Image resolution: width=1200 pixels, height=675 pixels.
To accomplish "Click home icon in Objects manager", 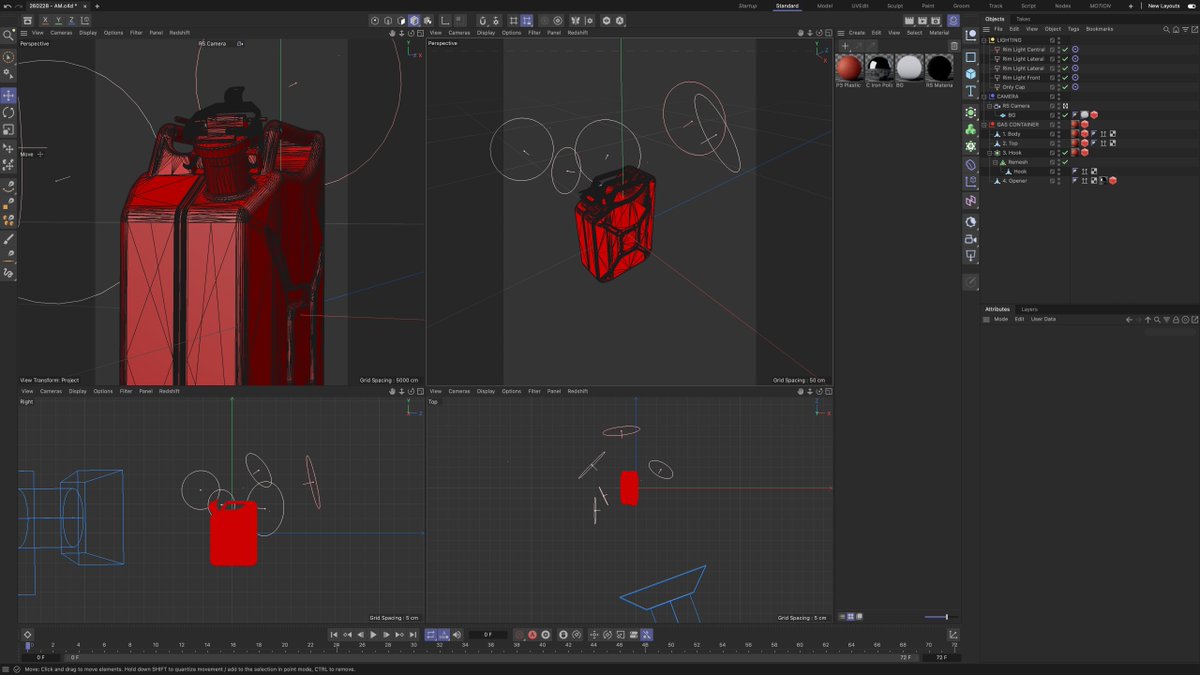I will (x=1176, y=29).
